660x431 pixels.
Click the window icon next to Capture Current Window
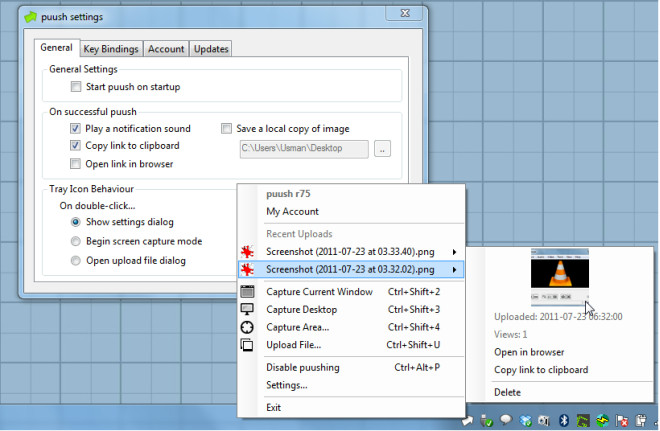coord(247,291)
